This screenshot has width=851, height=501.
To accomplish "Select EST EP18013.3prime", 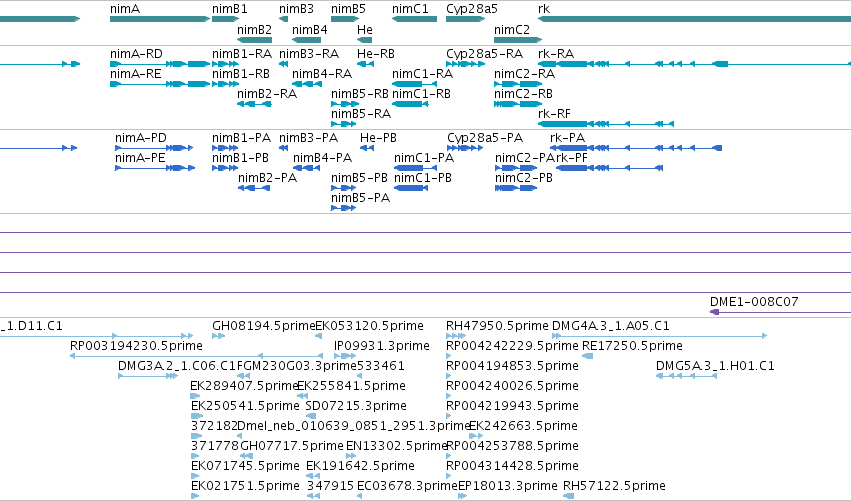I will (508, 486).
